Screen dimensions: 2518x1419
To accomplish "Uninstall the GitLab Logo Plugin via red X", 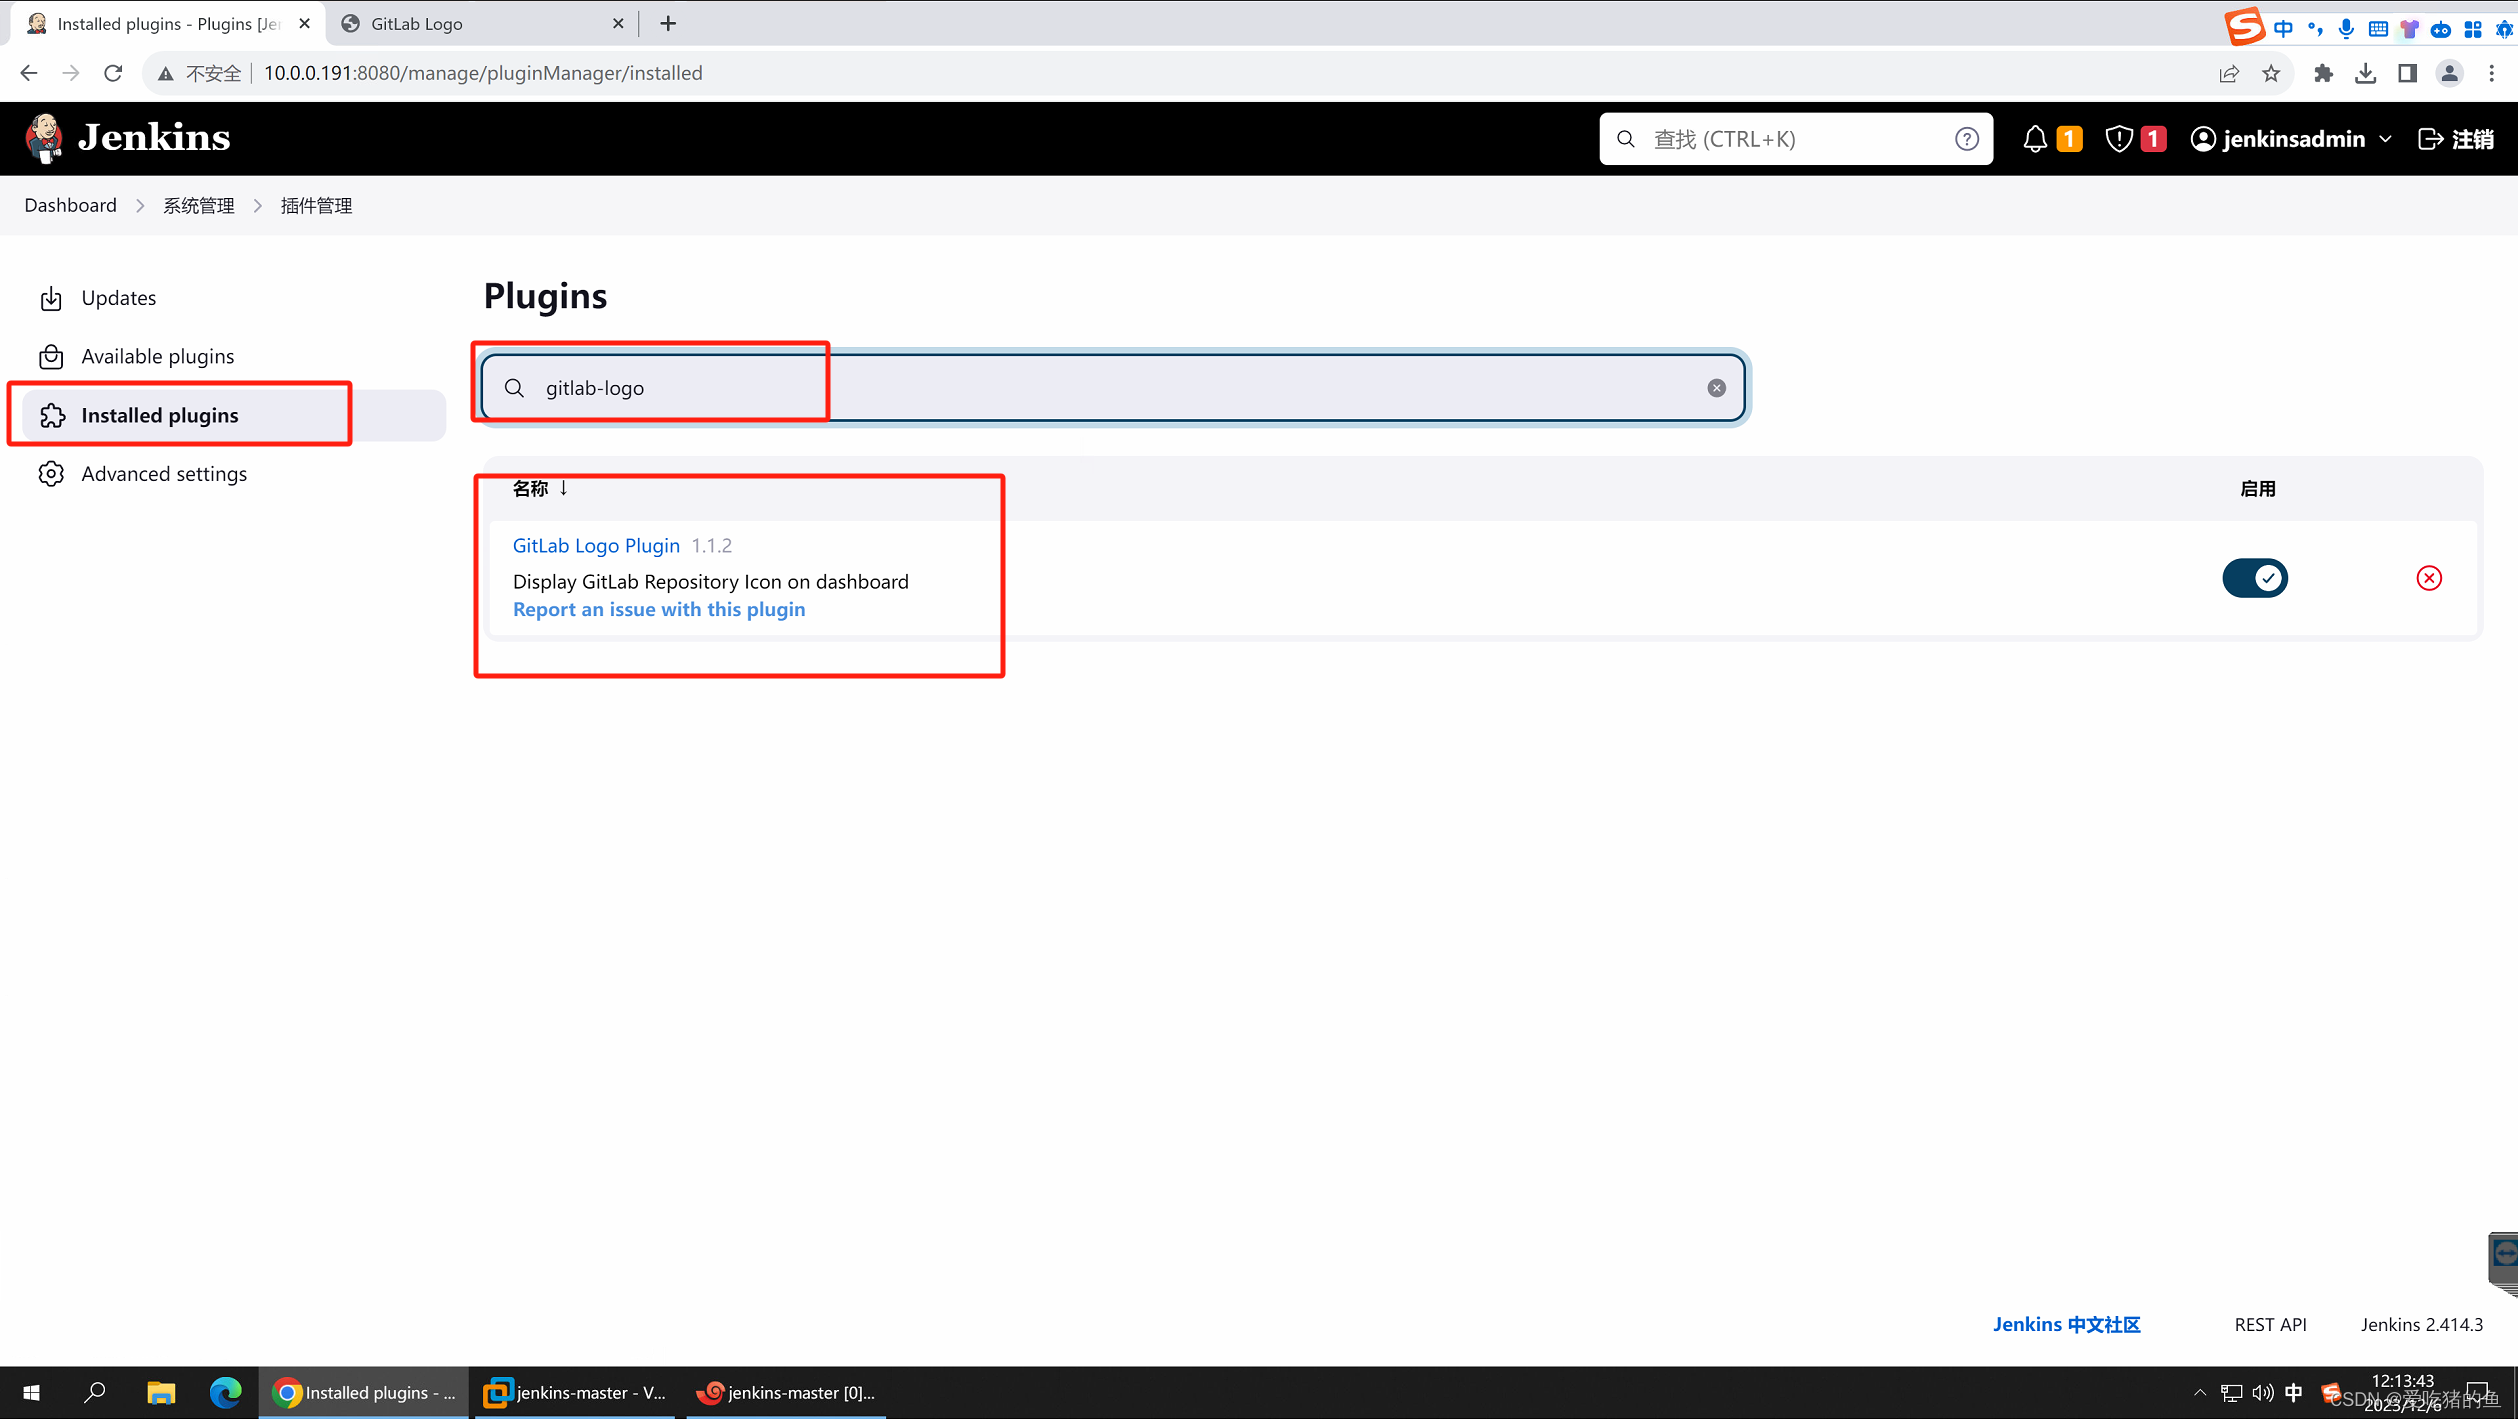I will 2429,578.
